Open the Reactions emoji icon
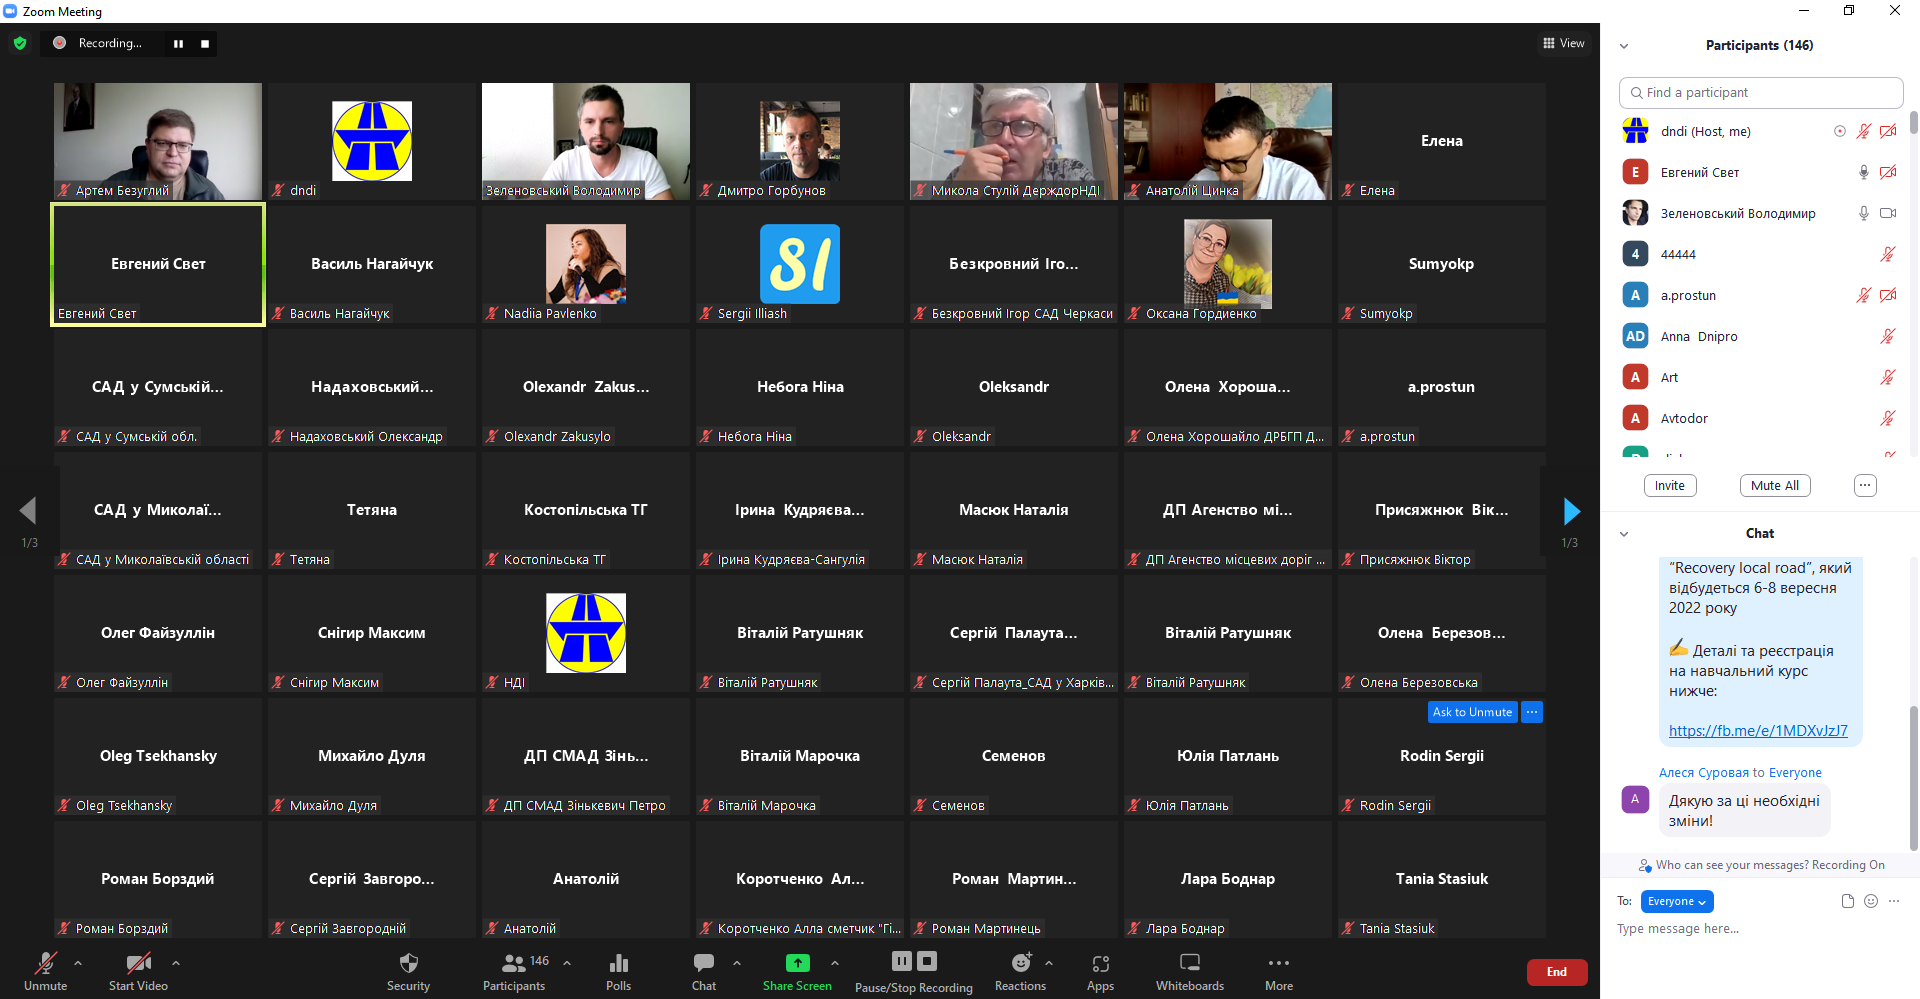1920x999 pixels. tap(1020, 963)
